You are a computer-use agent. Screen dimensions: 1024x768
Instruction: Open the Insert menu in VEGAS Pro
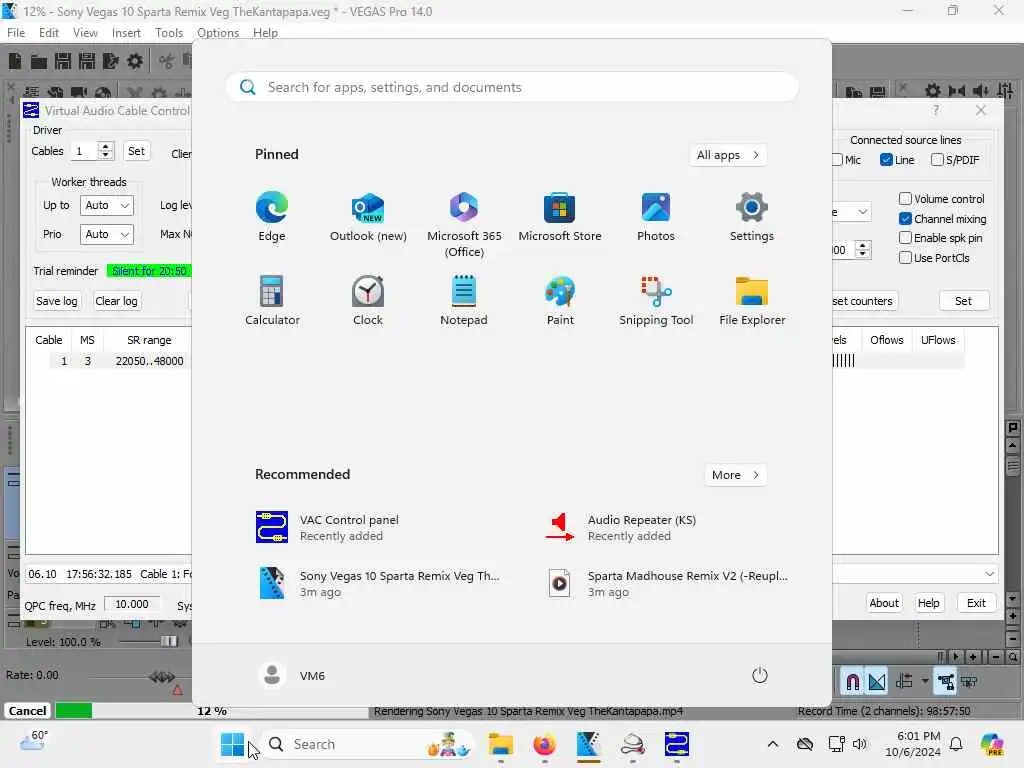(x=126, y=33)
